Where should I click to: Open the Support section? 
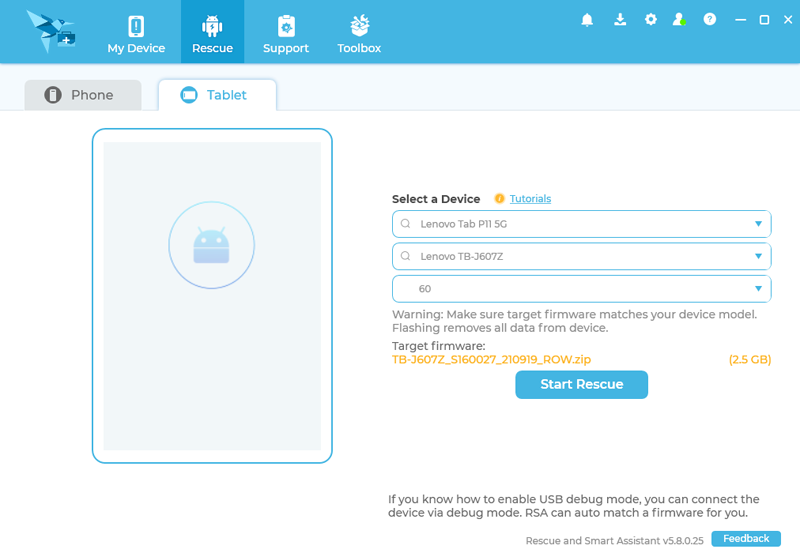coord(286,34)
